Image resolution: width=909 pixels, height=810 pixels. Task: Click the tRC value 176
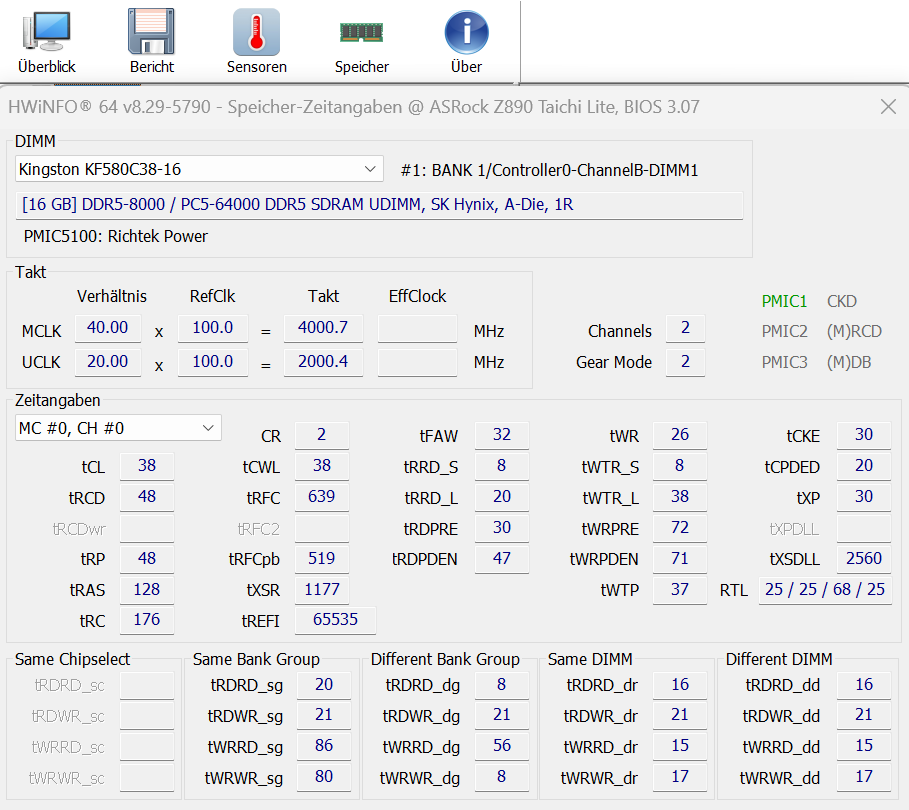coord(147,620)
